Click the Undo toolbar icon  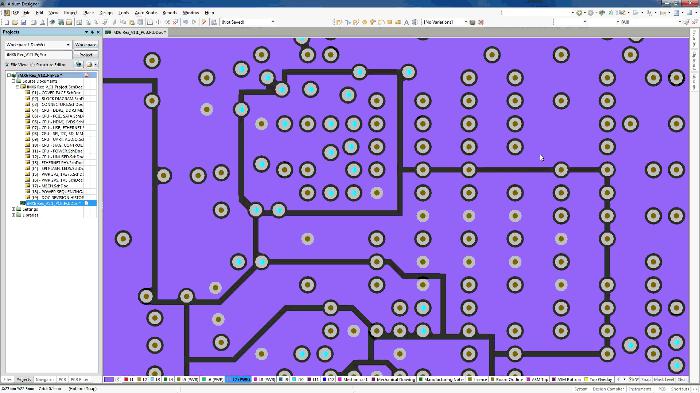click(185, 22)
